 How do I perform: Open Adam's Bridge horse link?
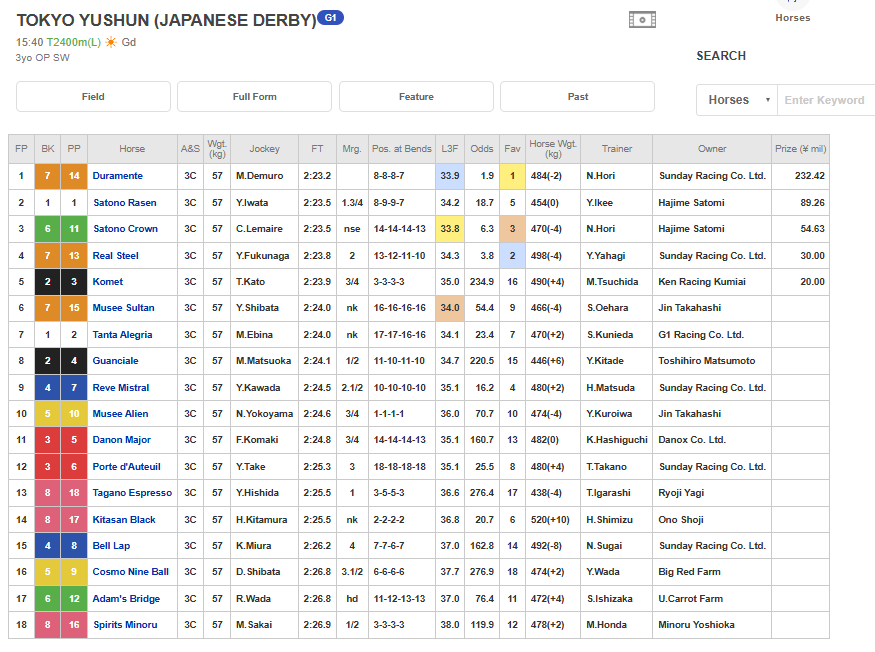126,598
